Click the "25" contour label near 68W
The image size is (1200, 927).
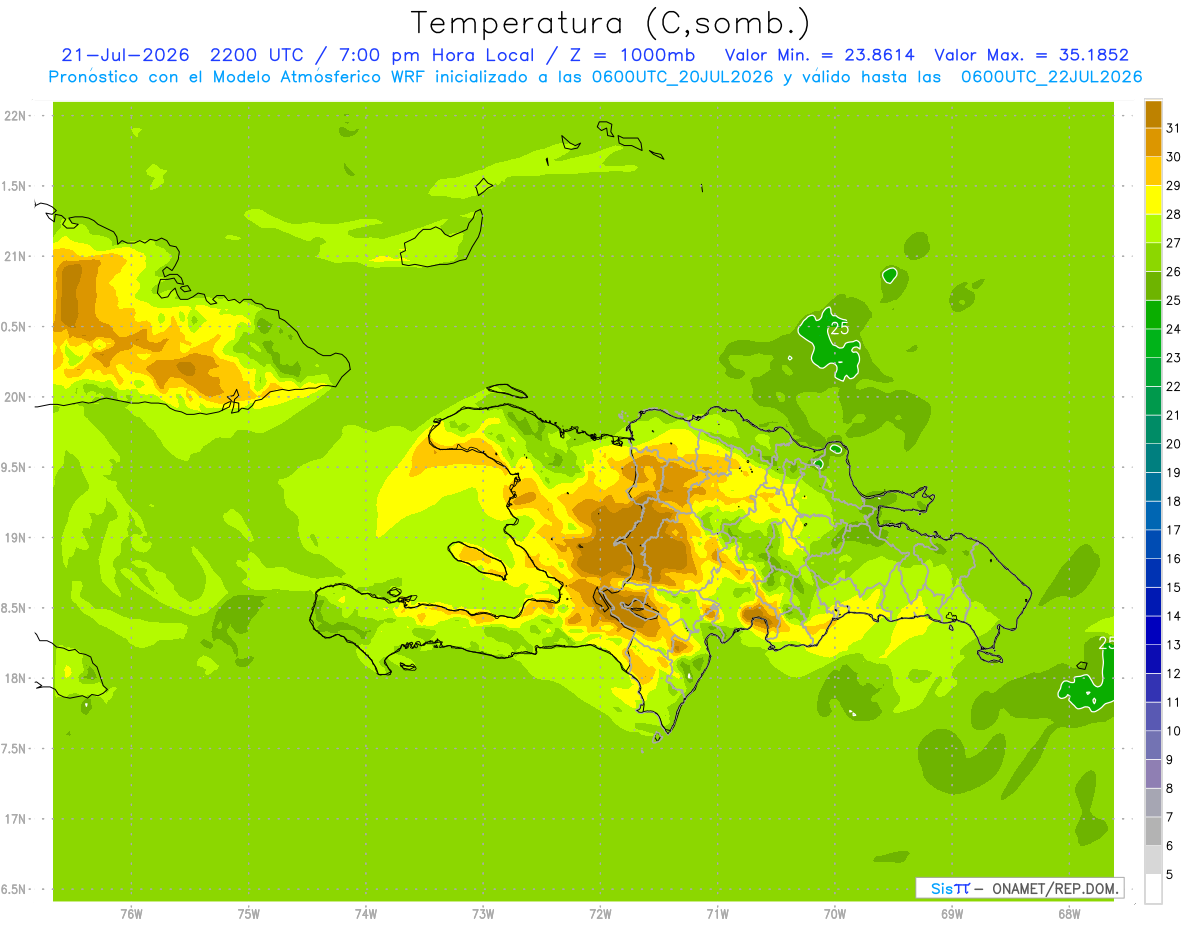pyautogui.click(x=1107, y=643)
